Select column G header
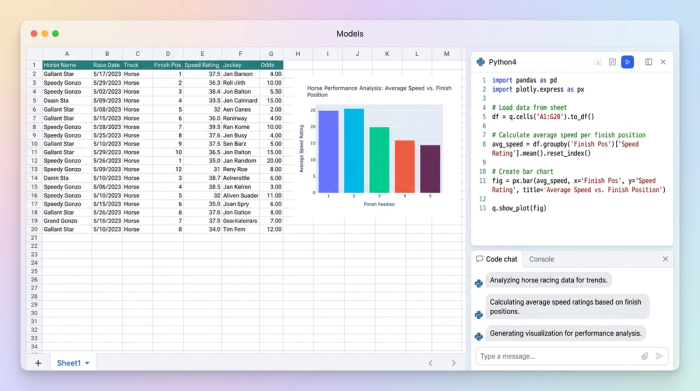 click(x=271, y=54)
